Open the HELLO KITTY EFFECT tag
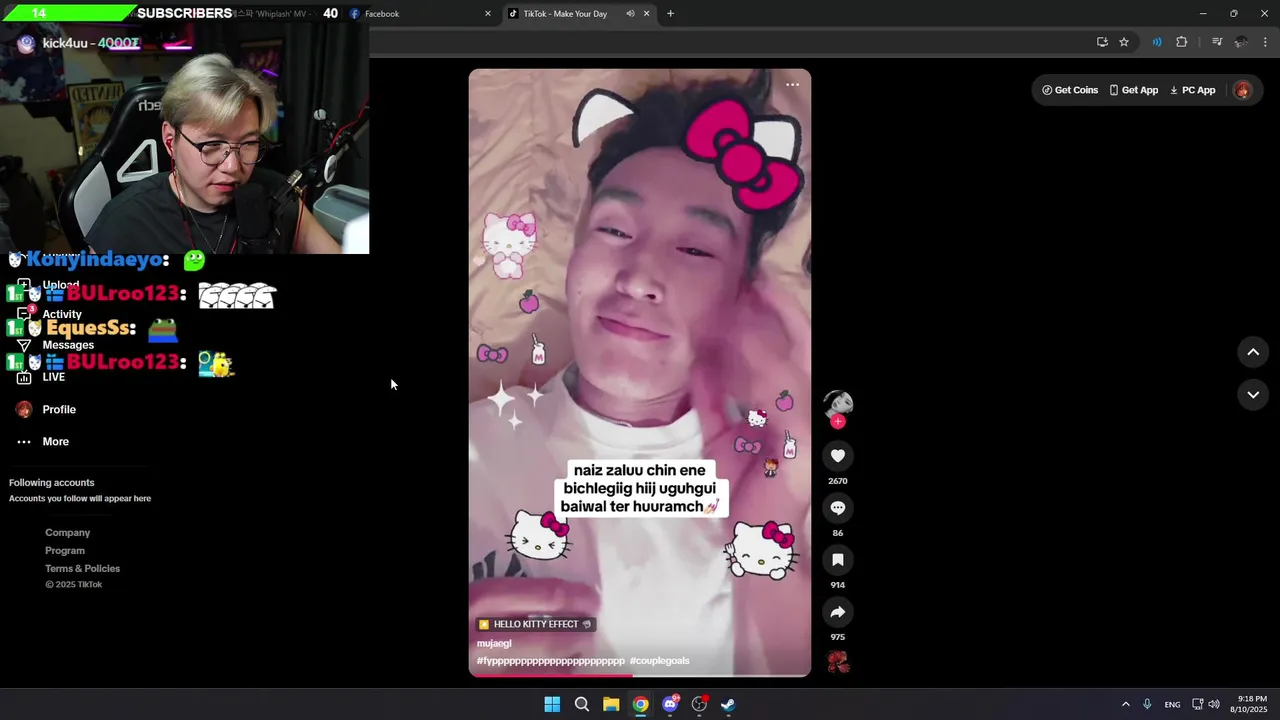 click(536, 624)
